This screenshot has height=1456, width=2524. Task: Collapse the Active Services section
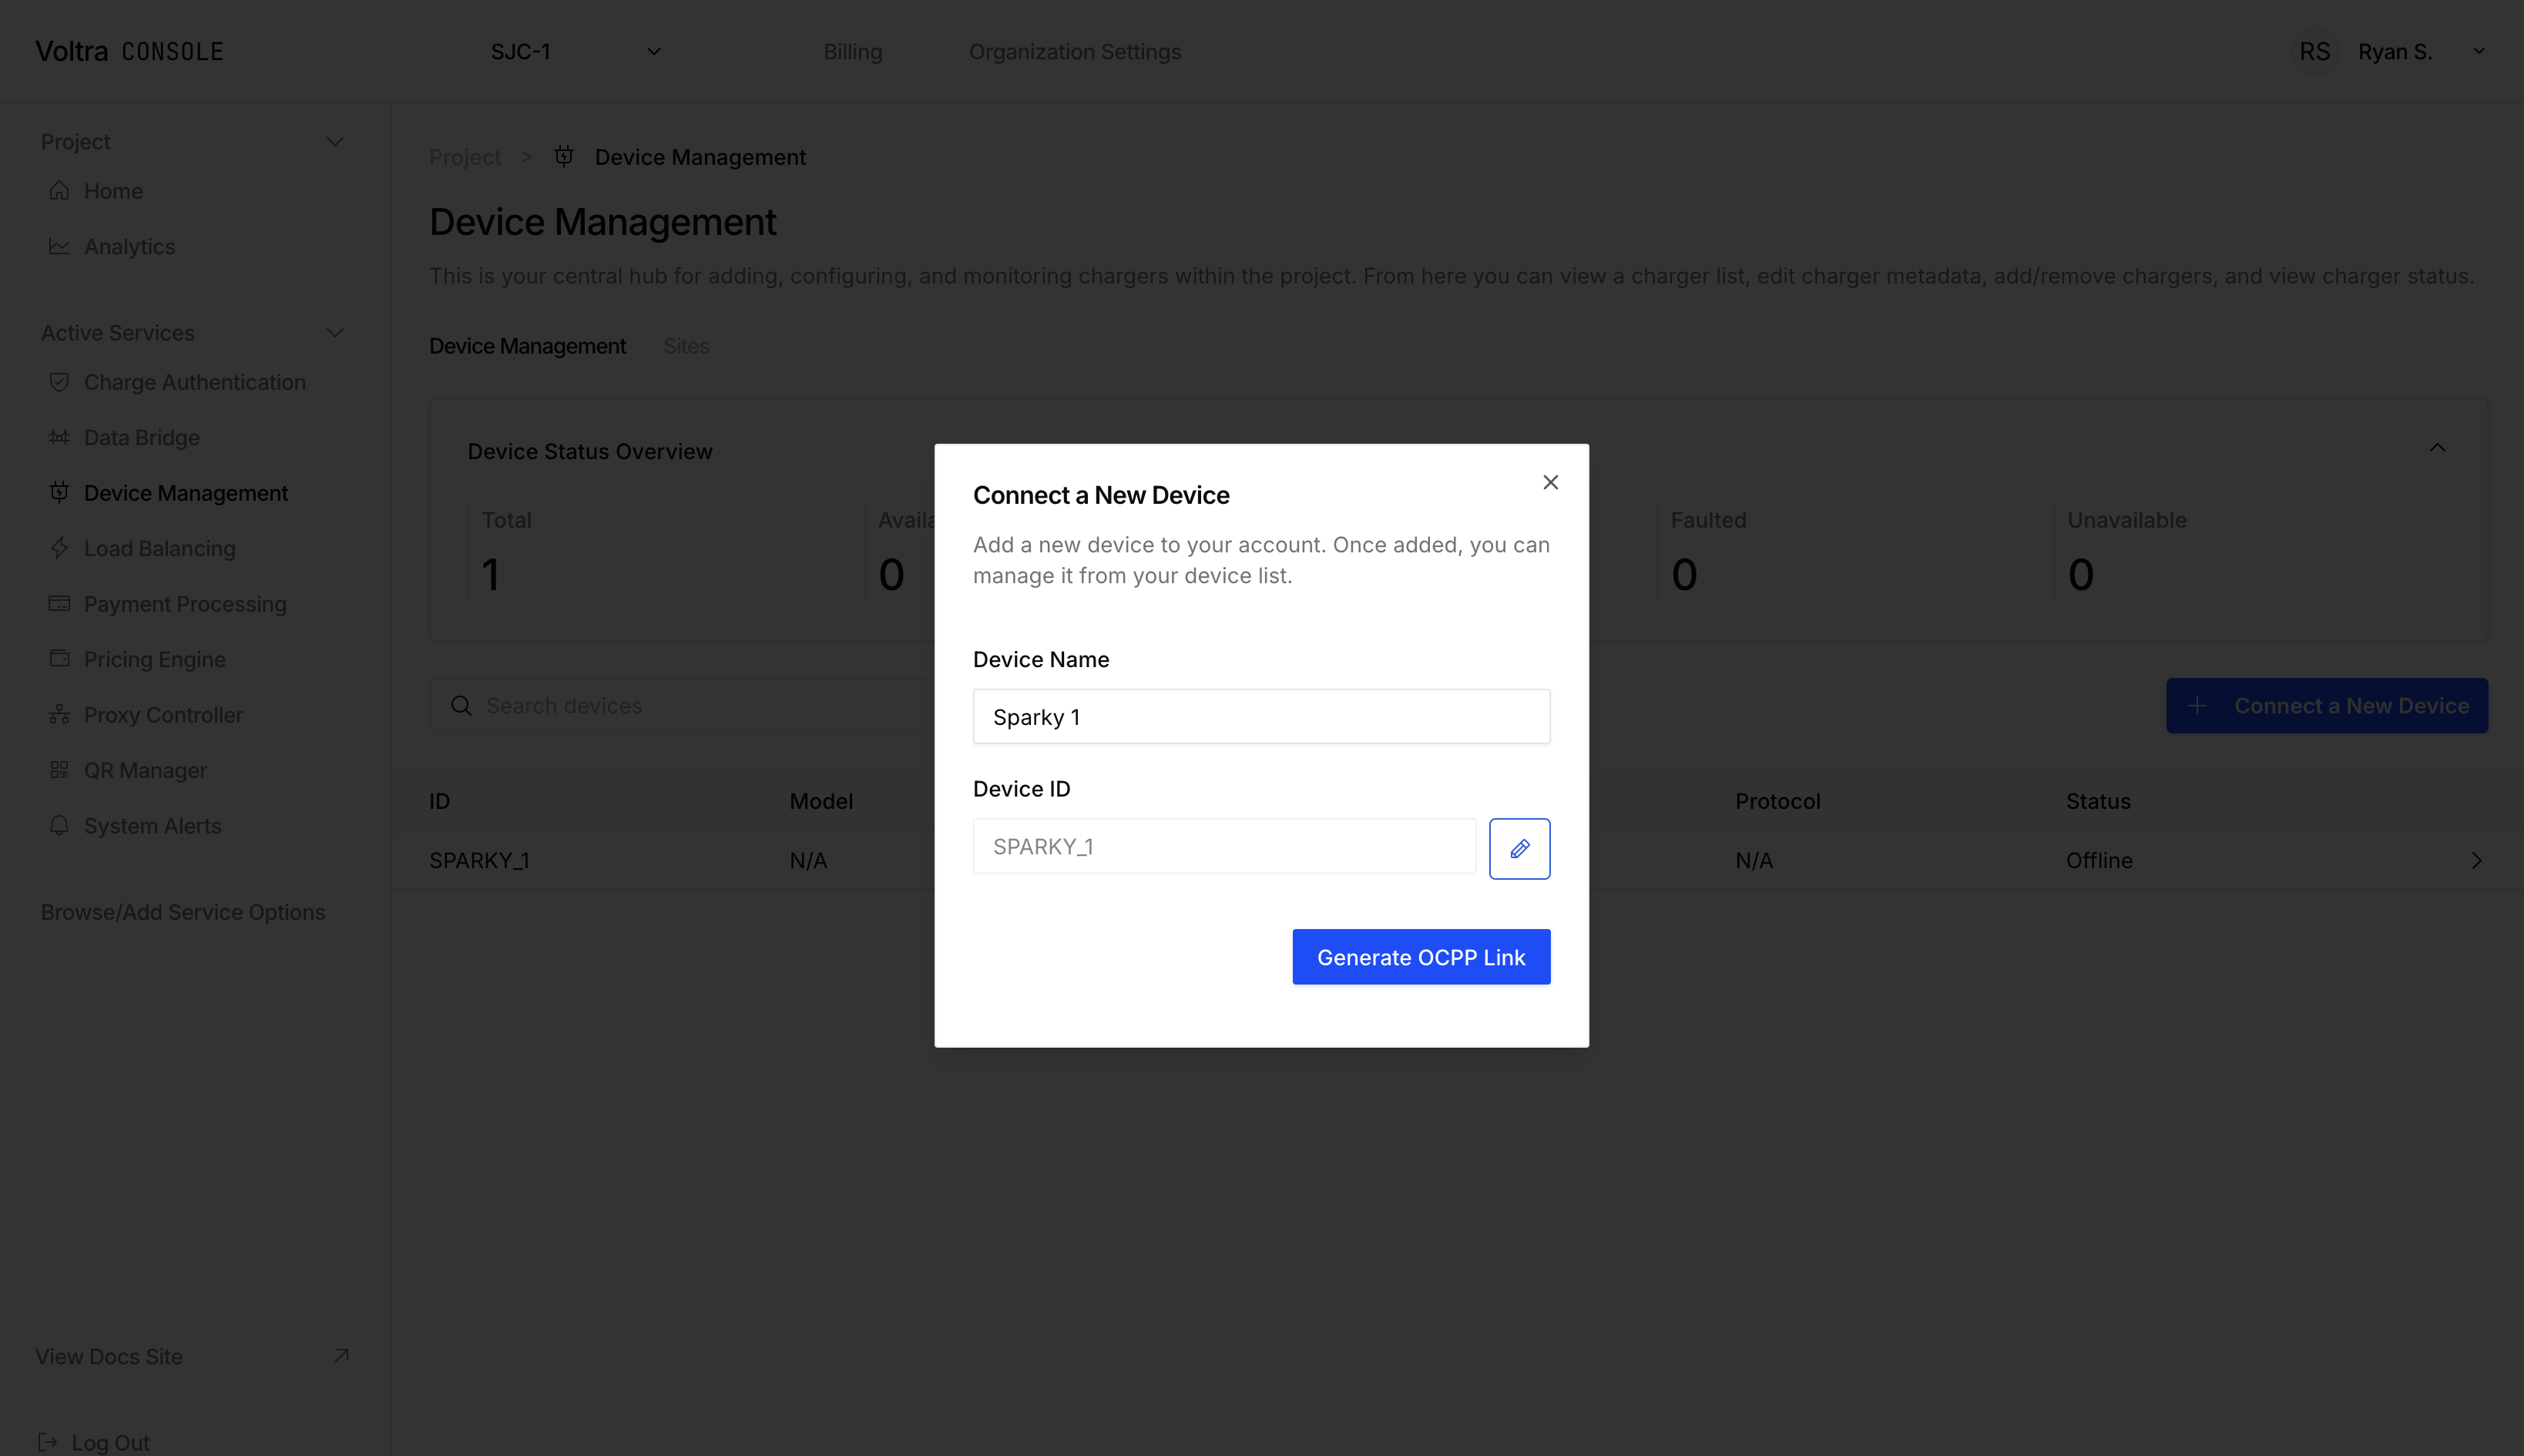[x=335, y=332]
